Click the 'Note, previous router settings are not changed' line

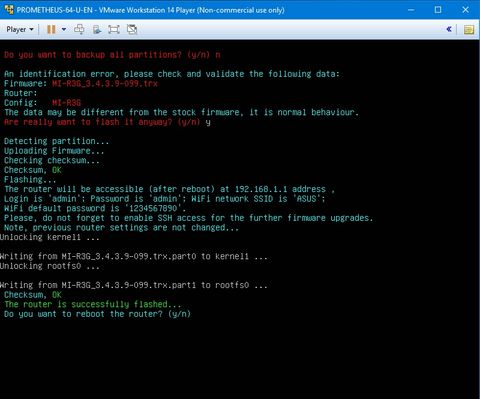121,228
